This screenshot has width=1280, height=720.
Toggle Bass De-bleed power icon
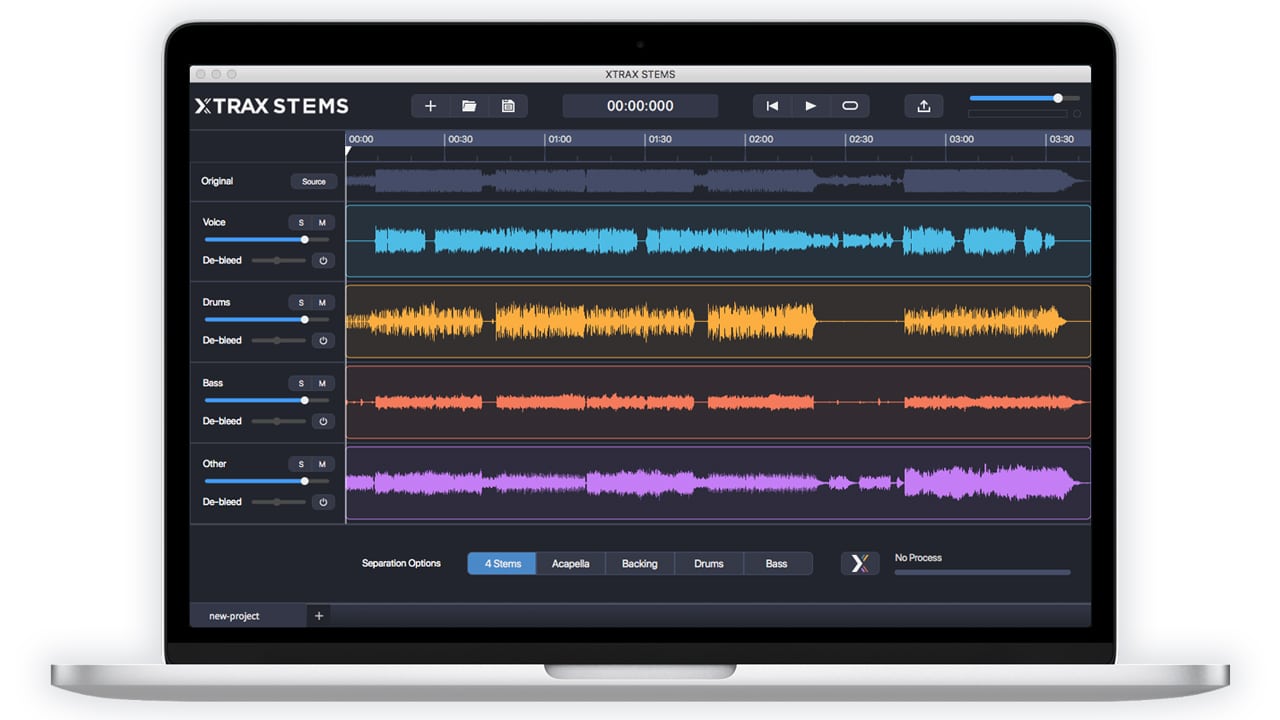click(x=323, y=421)
